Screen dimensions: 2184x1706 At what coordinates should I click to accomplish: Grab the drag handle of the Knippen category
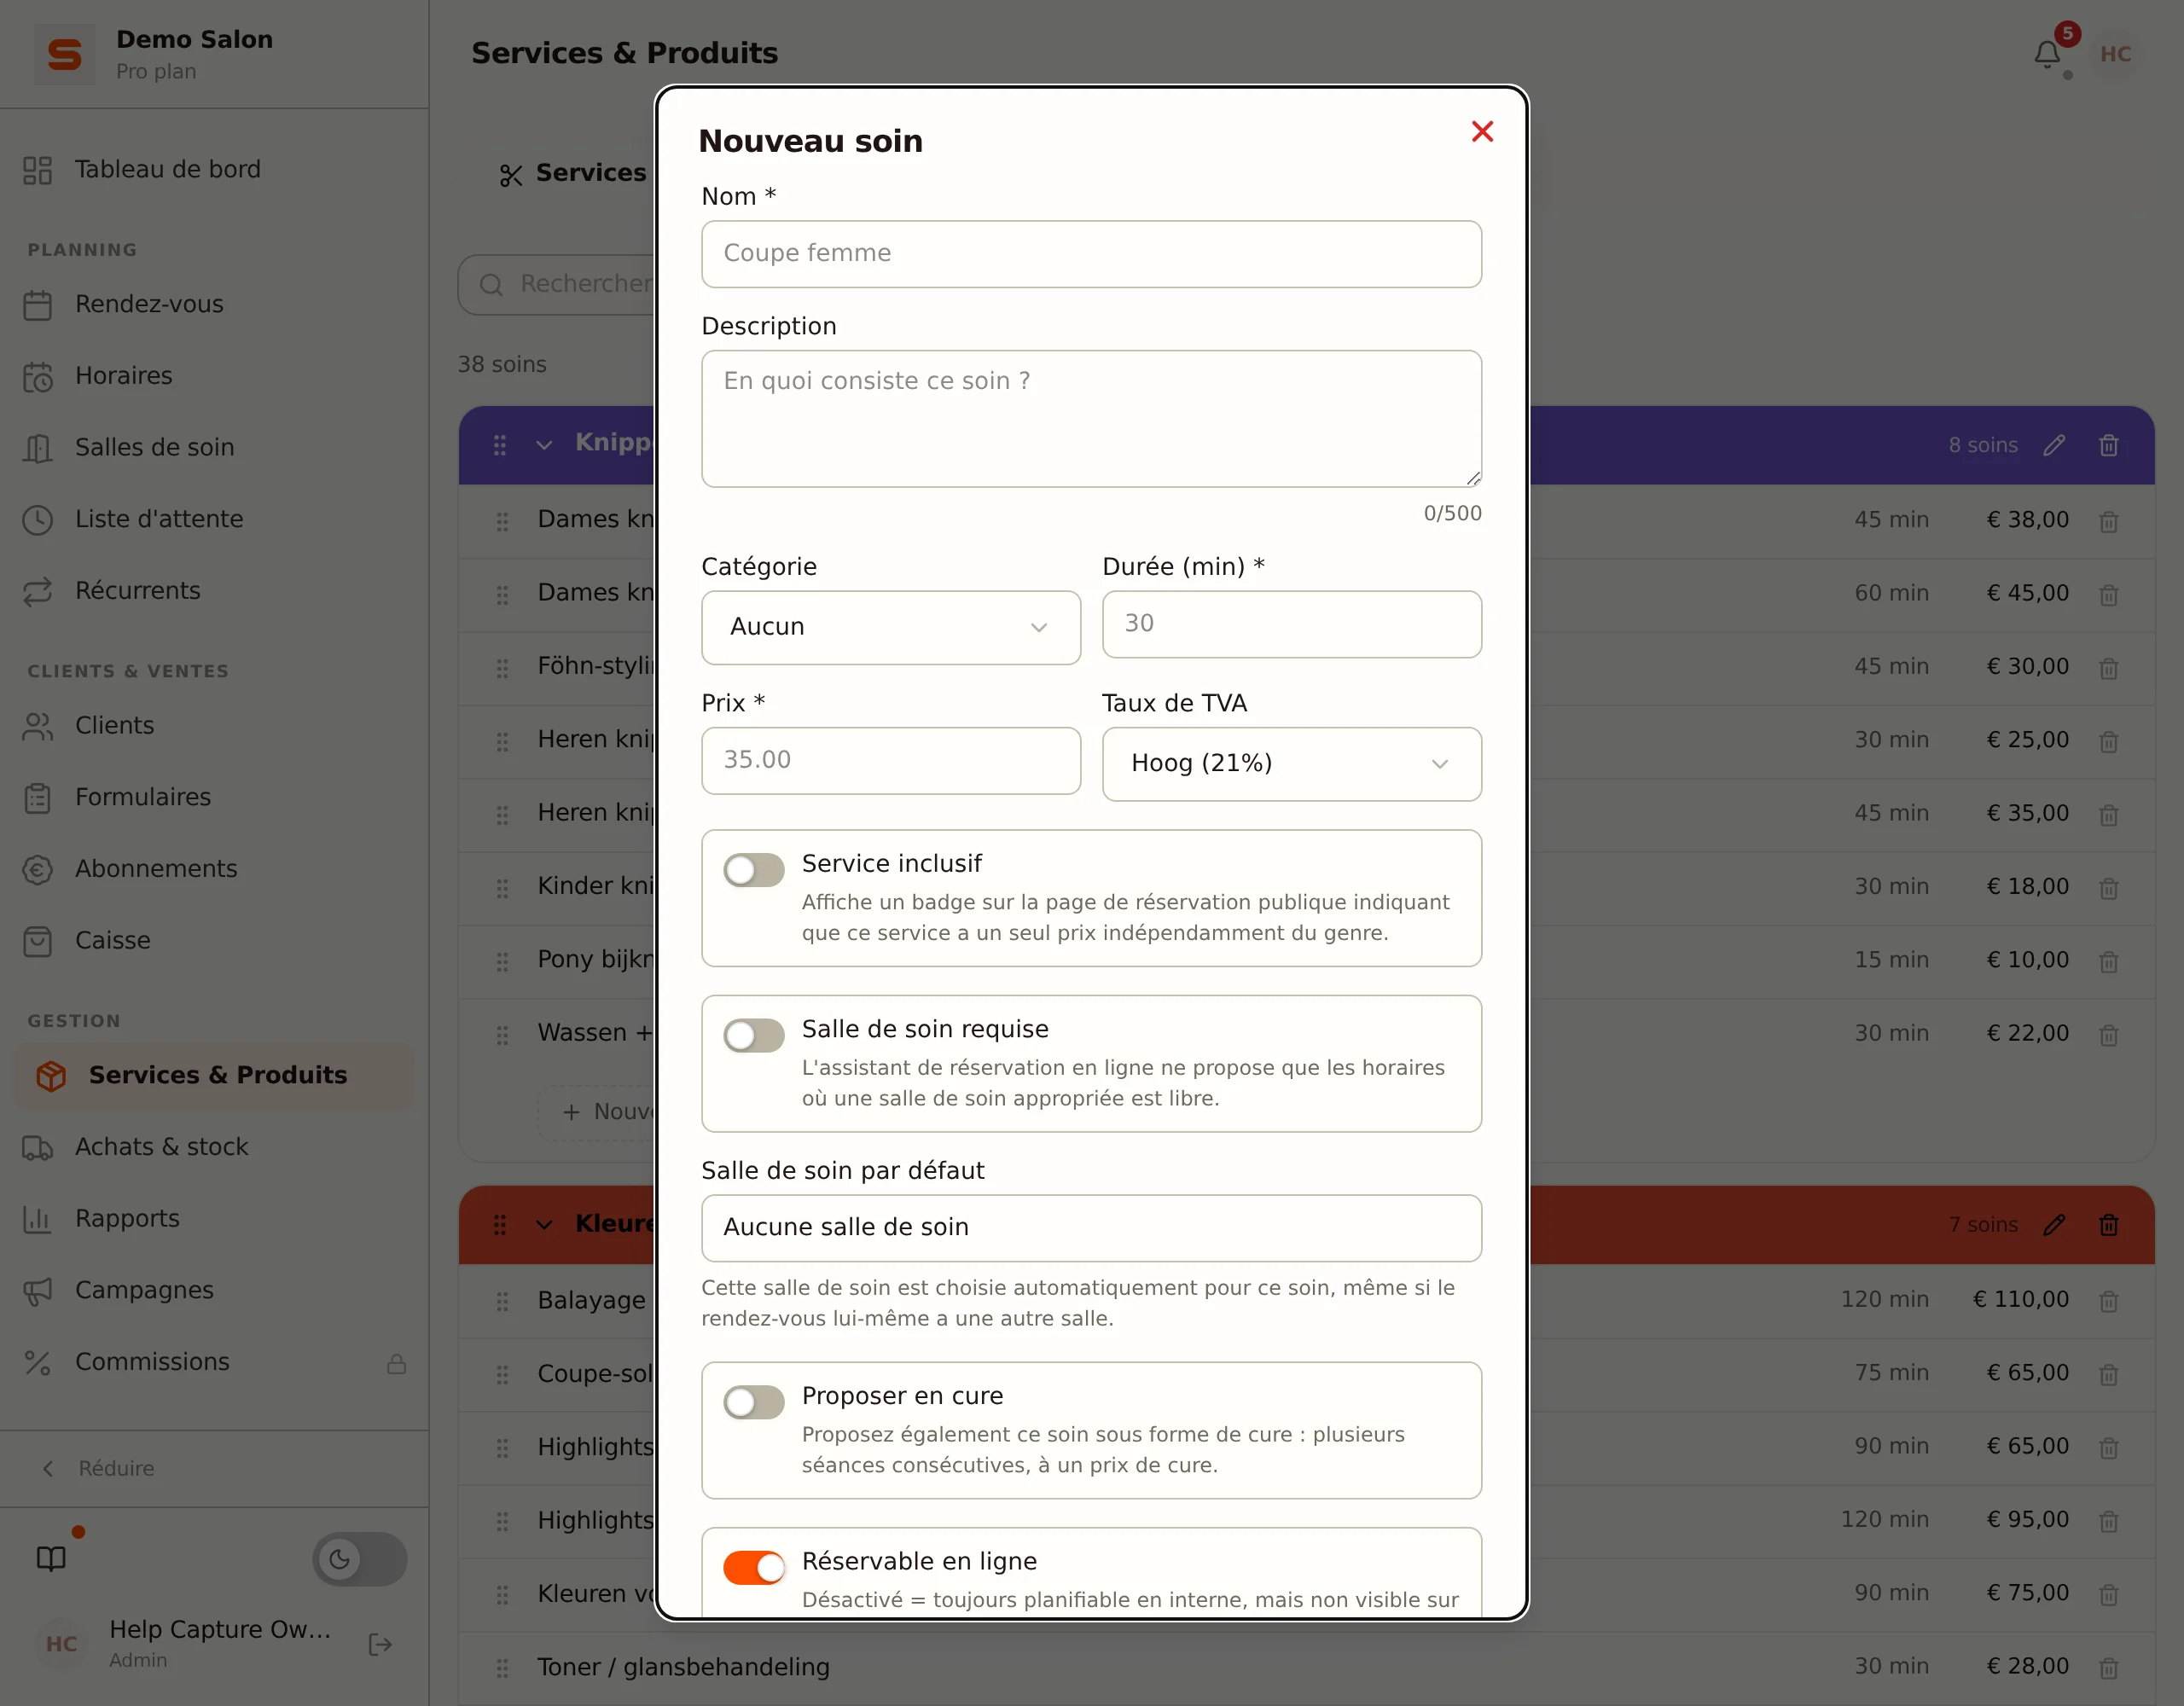(500, 445)
